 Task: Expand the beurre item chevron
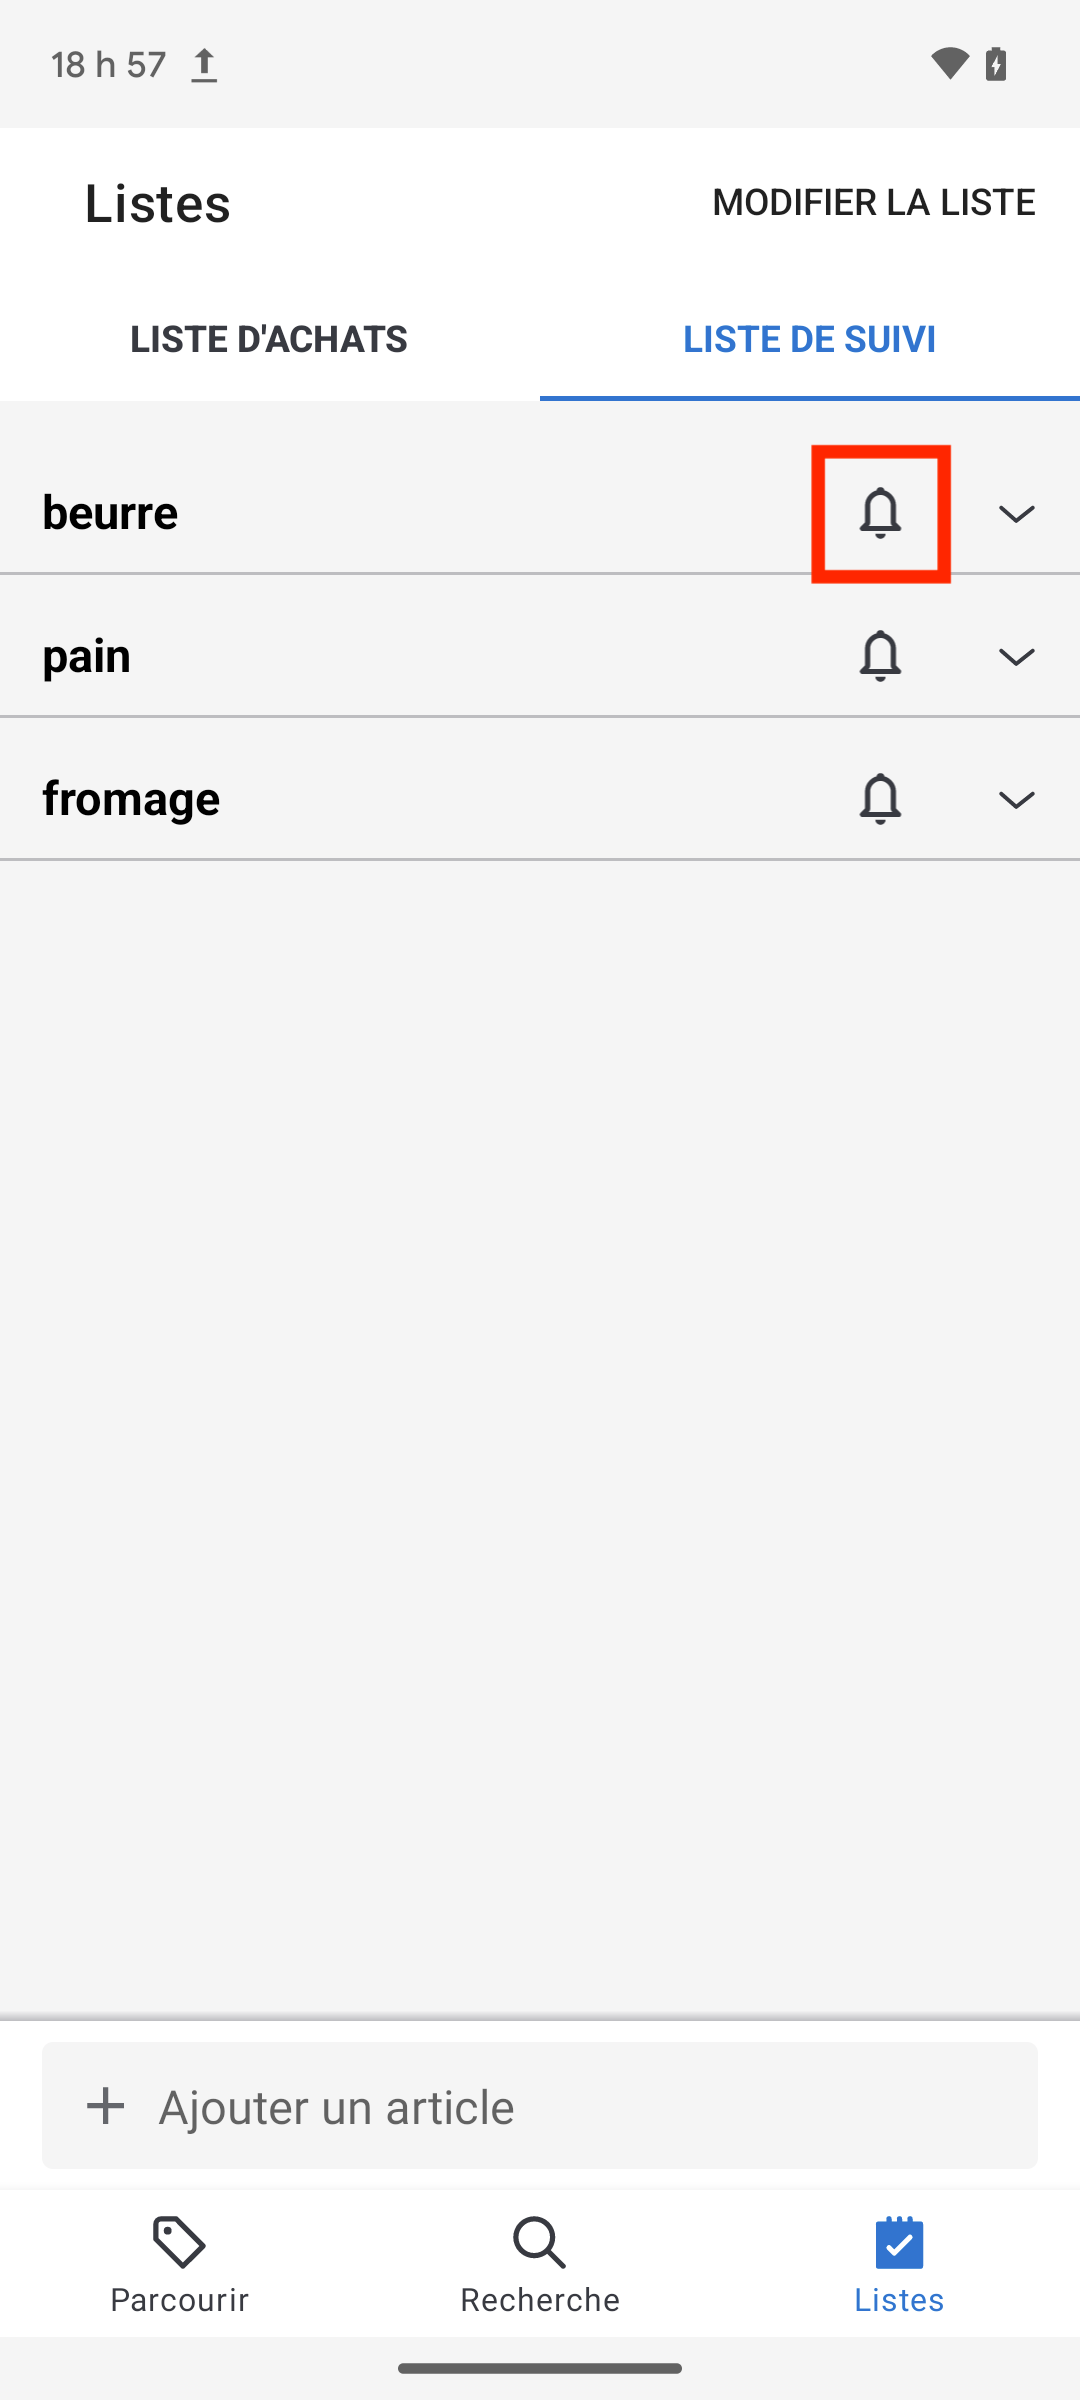1016,514
